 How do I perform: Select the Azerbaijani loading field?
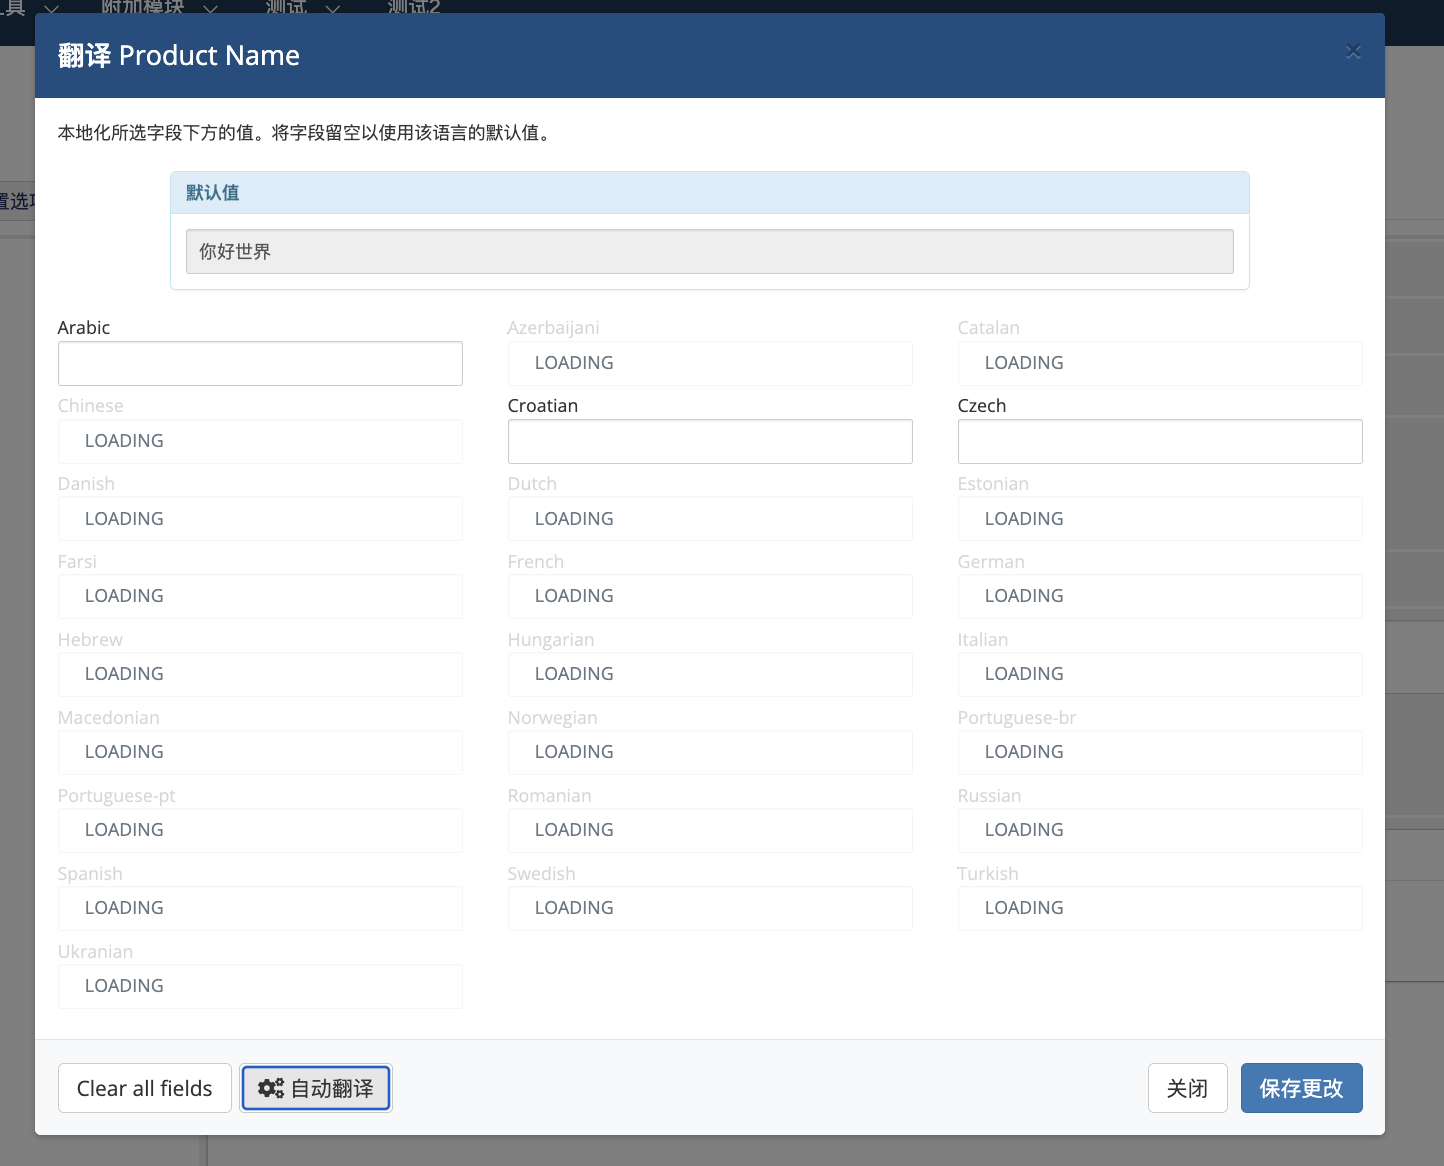710,363
